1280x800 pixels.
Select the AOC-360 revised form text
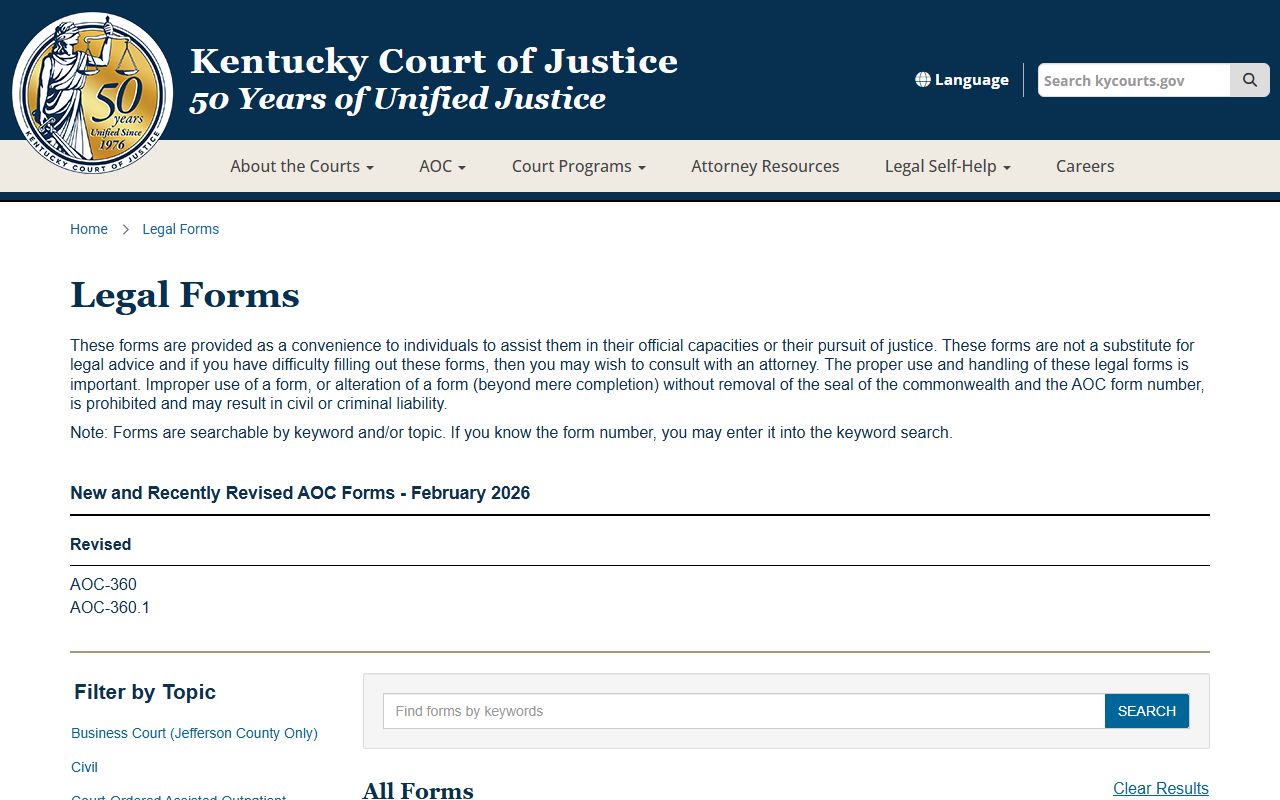coord(103,584)
